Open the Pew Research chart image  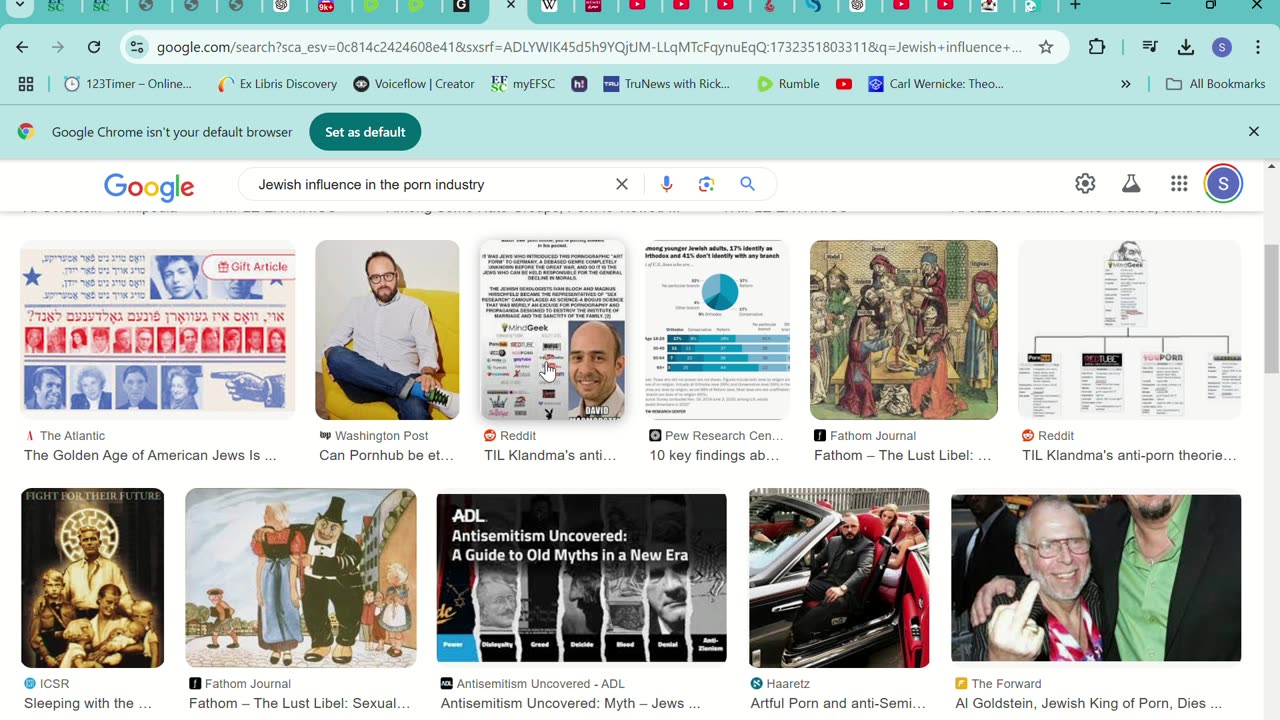tap(717, 329)
